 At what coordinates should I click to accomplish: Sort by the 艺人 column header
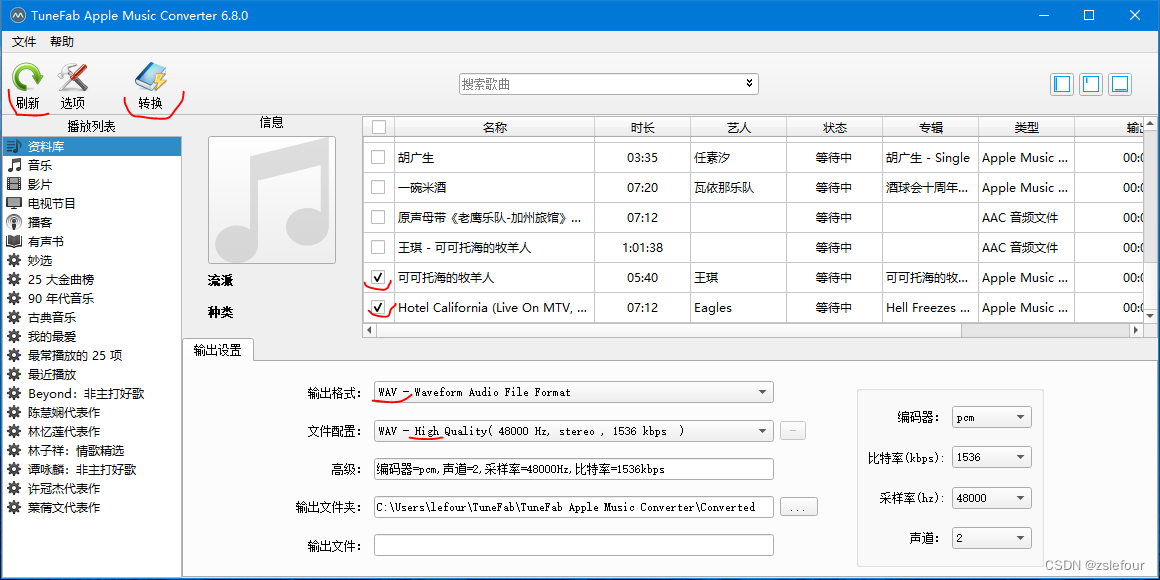(x=738, y=127)
